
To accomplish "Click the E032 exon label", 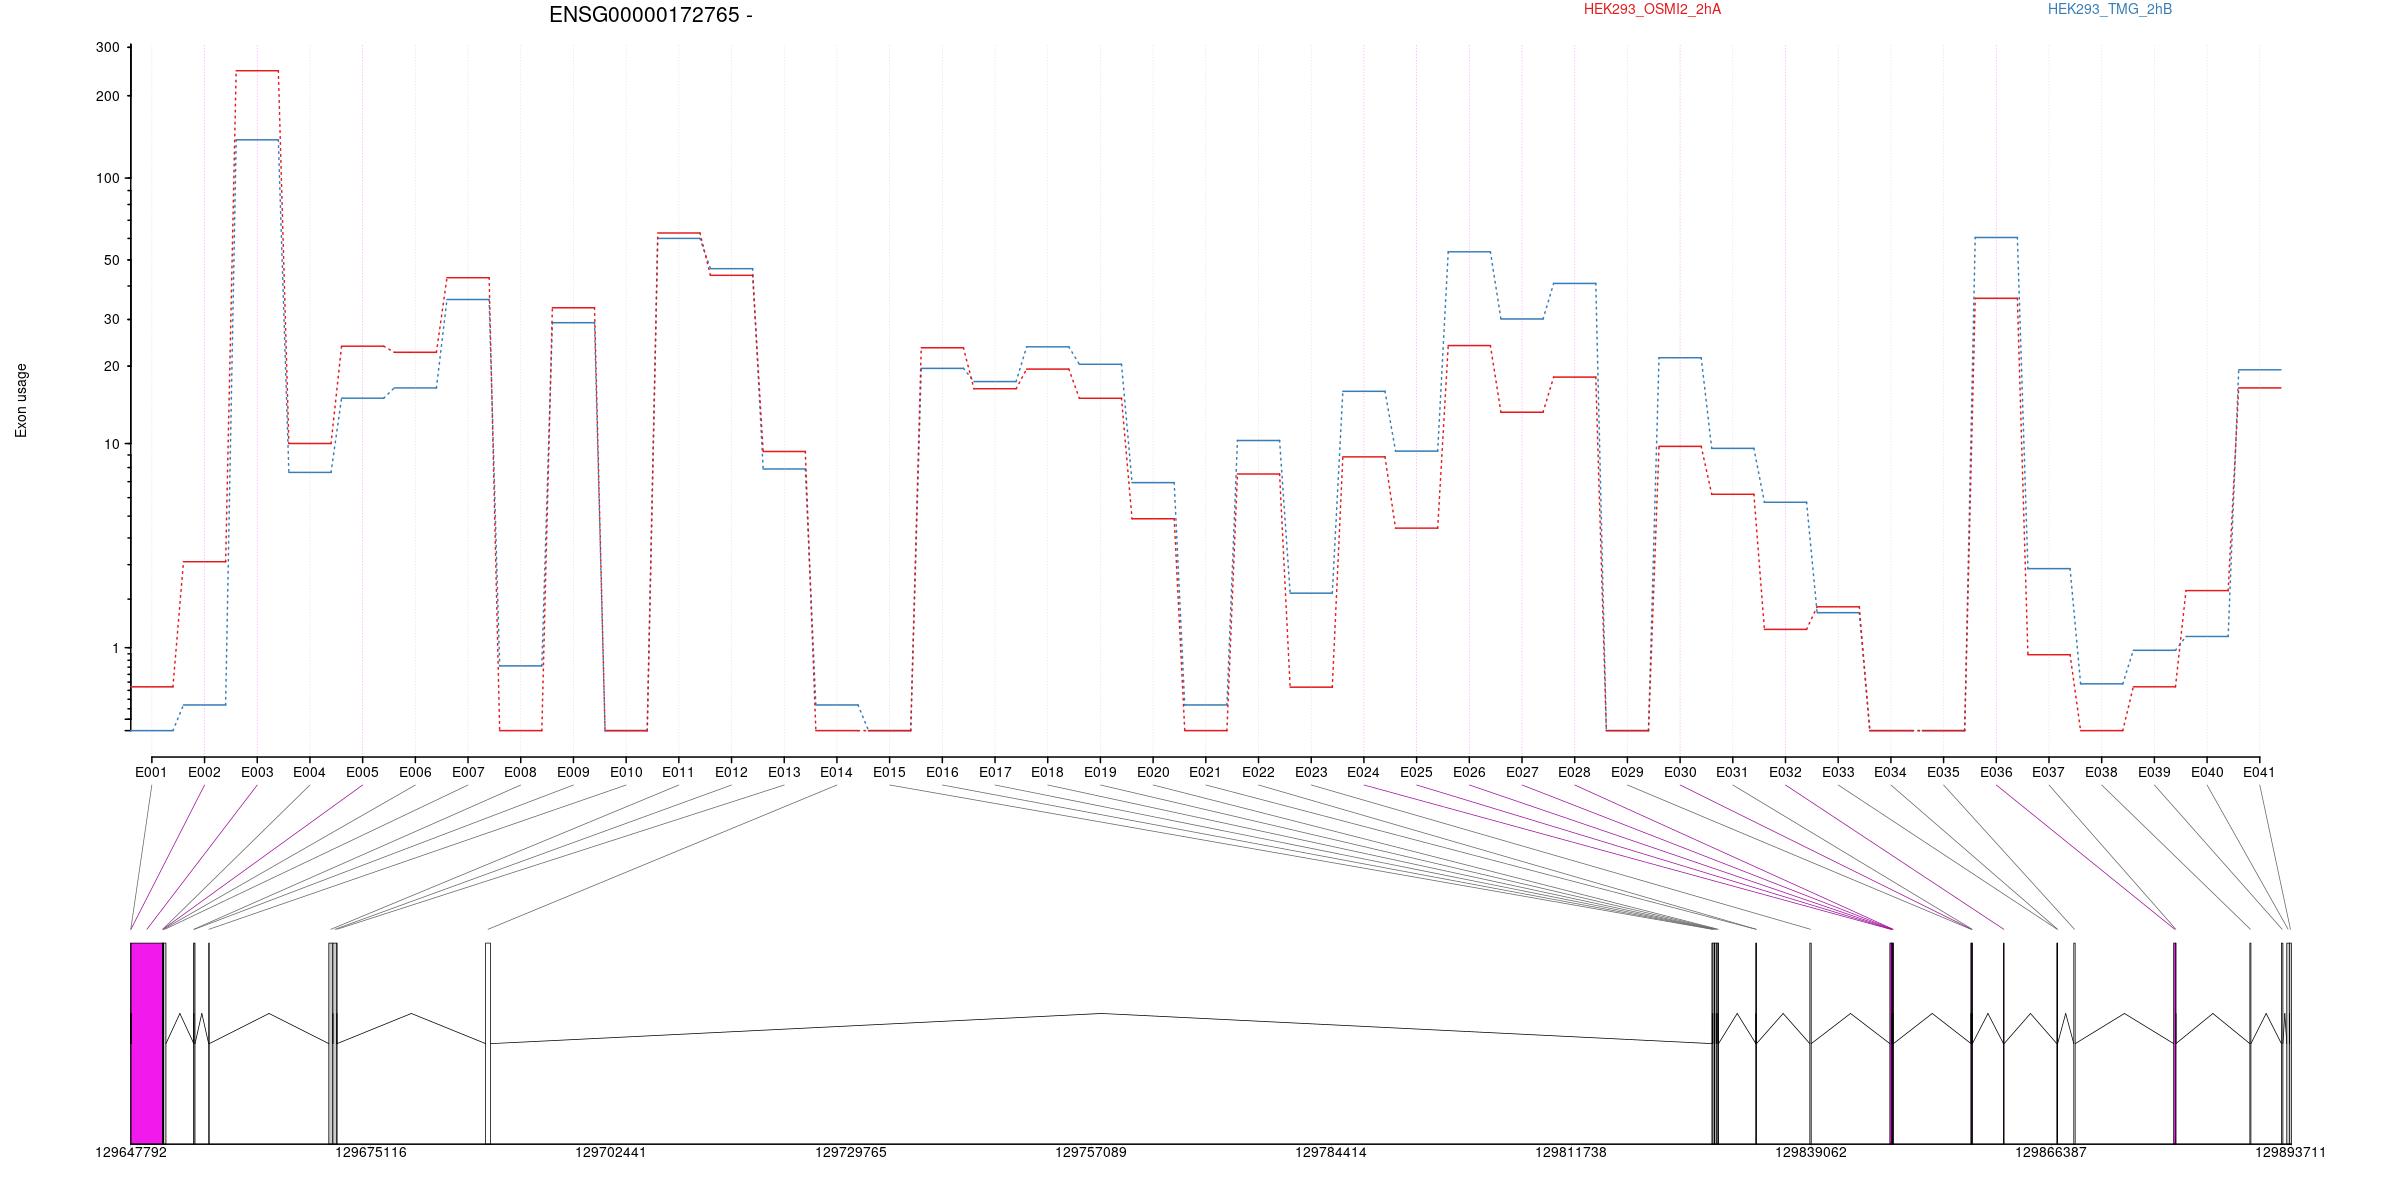I will 1785,772.
